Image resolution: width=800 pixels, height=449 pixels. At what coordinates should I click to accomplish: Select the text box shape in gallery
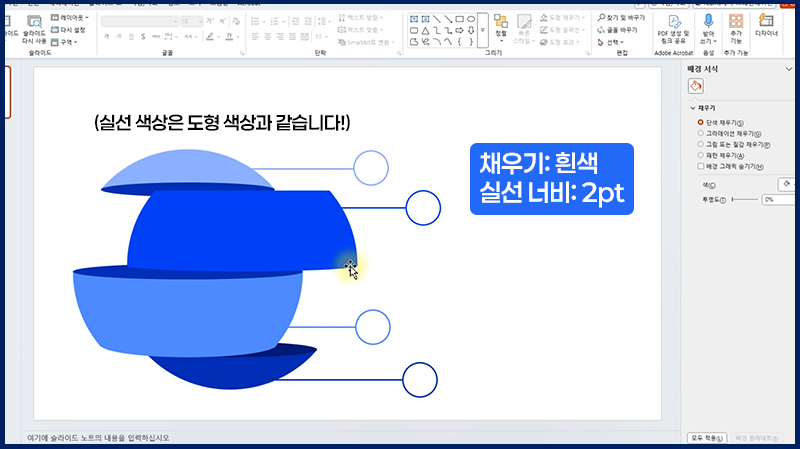click(414, 19)
